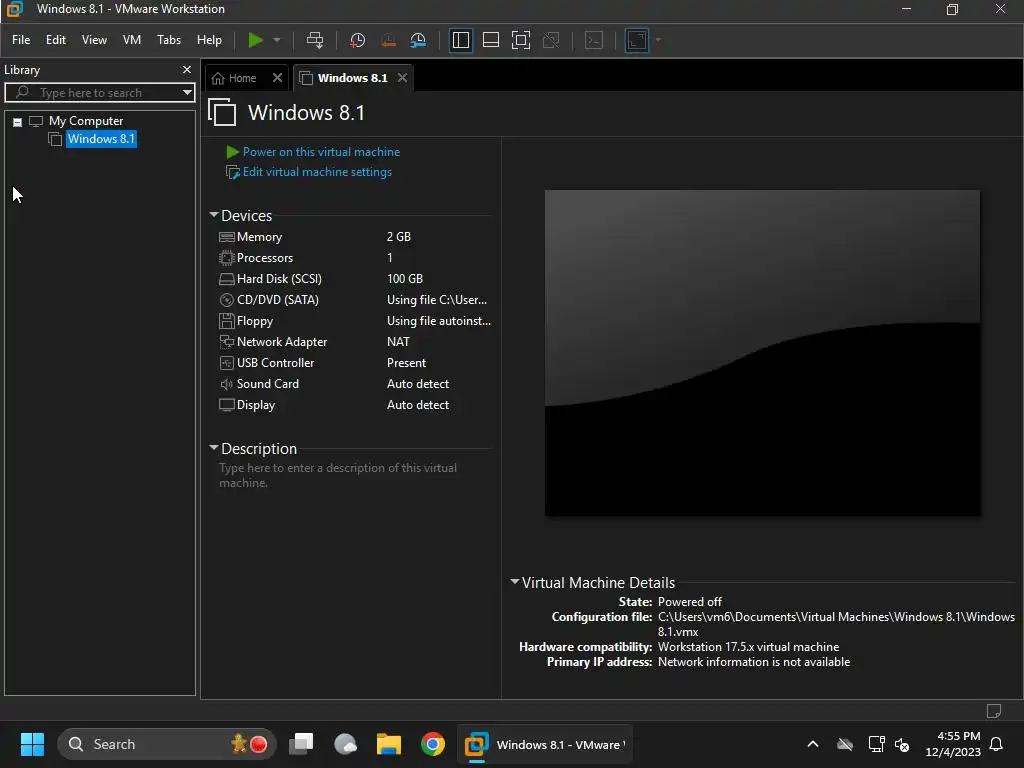Launch Google Chrome from the taskbar
This screenshot has width=1024, height=768.
coord(432,744)
